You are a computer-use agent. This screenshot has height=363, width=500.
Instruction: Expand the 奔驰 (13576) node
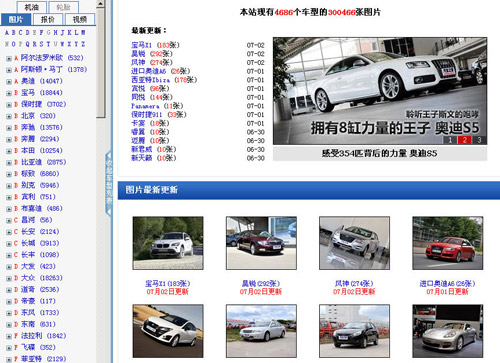[9, 128]
